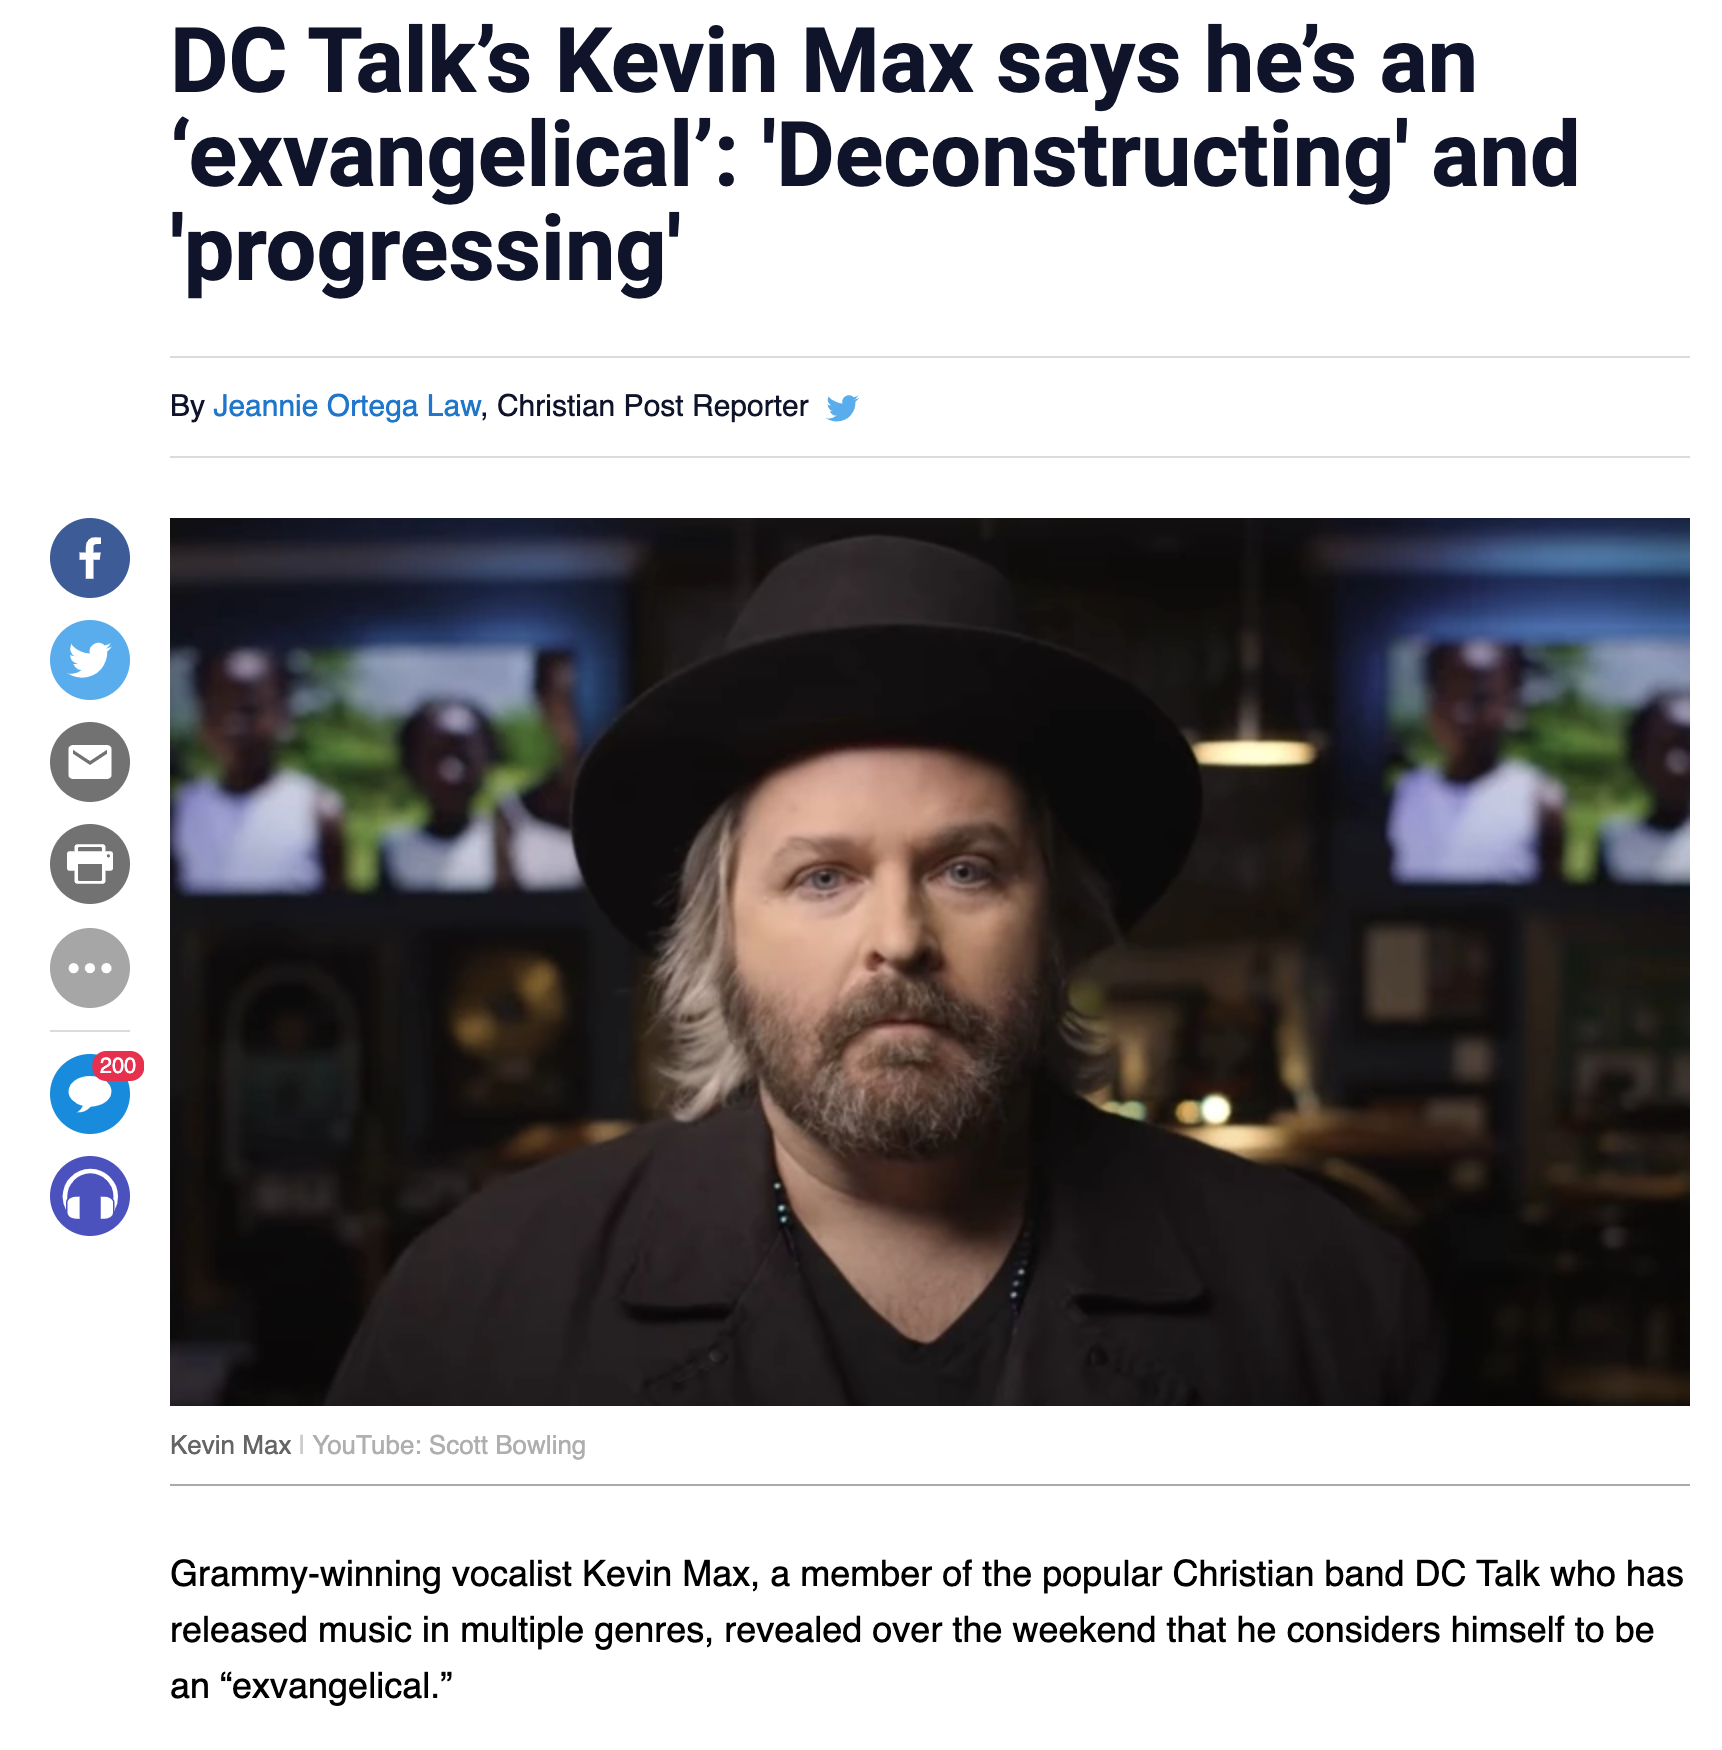1722x1750 pixels.
Task: Open the reporter's Twitter bird icon
Action: tap(842, 407)
